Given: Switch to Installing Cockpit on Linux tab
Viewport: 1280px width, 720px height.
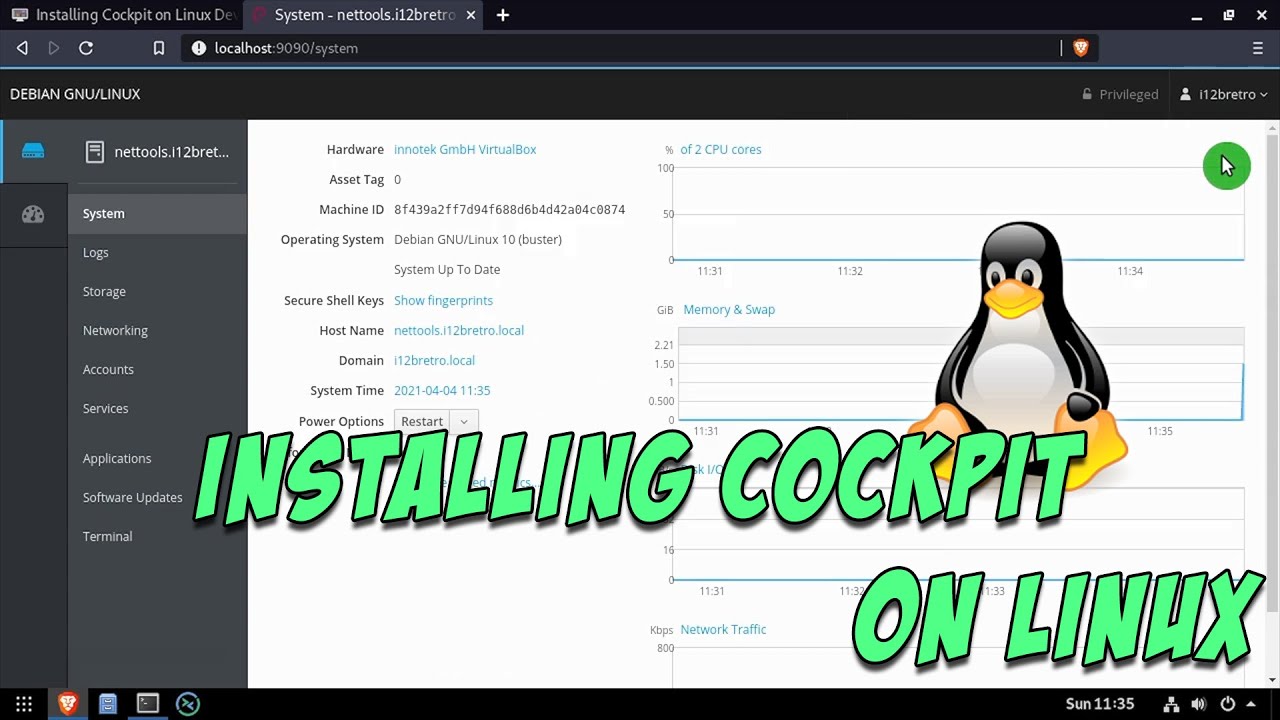Looking at the screenshot, I should [x=124, y=15].
